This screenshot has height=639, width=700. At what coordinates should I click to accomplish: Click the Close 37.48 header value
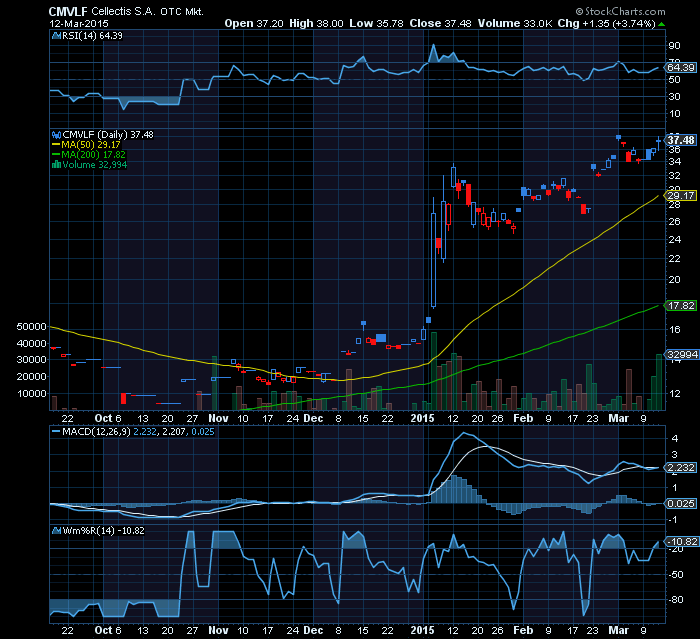(x=440, y=23)
